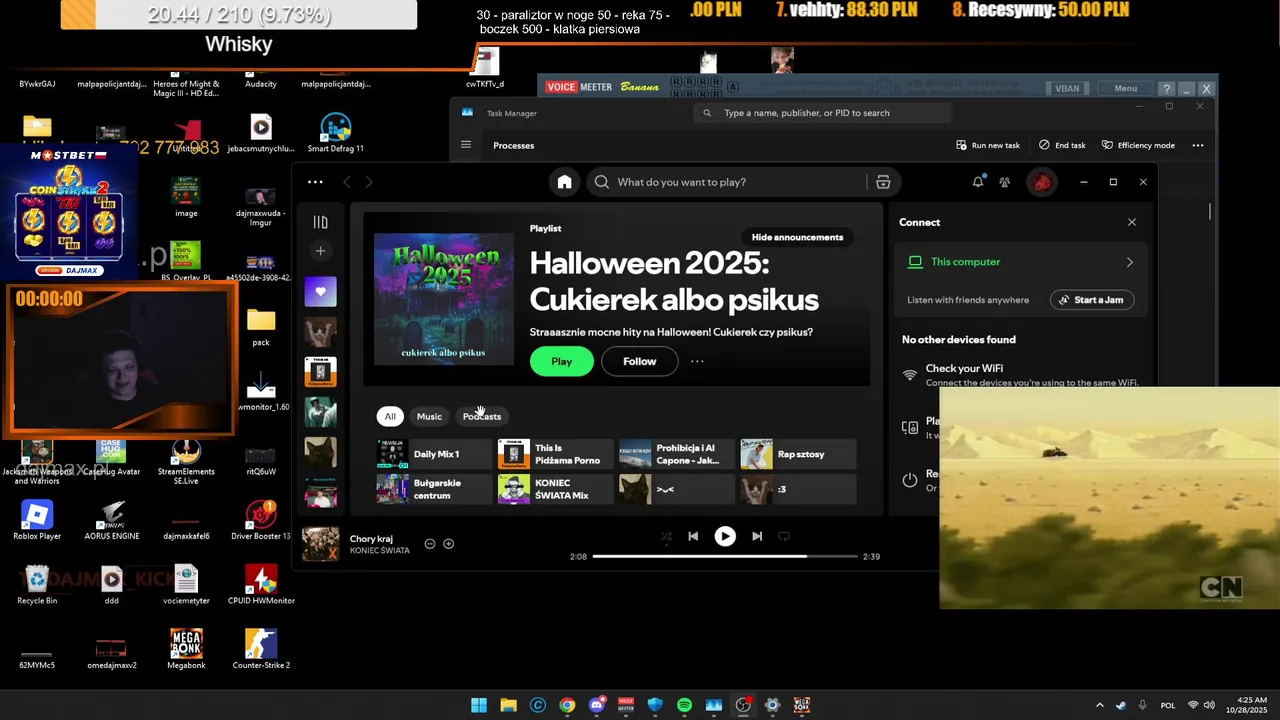Open Browse icon inside Spotify search bar
Image resolution: width=1280 pixels, height=720 pixels.
point(883,182)
